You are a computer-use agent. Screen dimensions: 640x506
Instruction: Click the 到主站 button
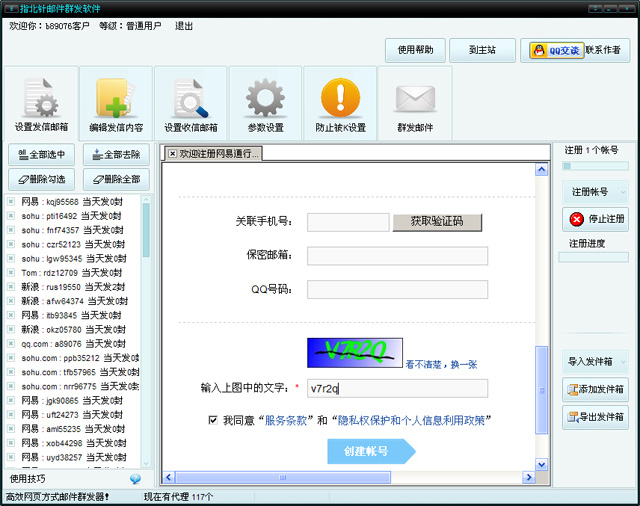[482, 50]
